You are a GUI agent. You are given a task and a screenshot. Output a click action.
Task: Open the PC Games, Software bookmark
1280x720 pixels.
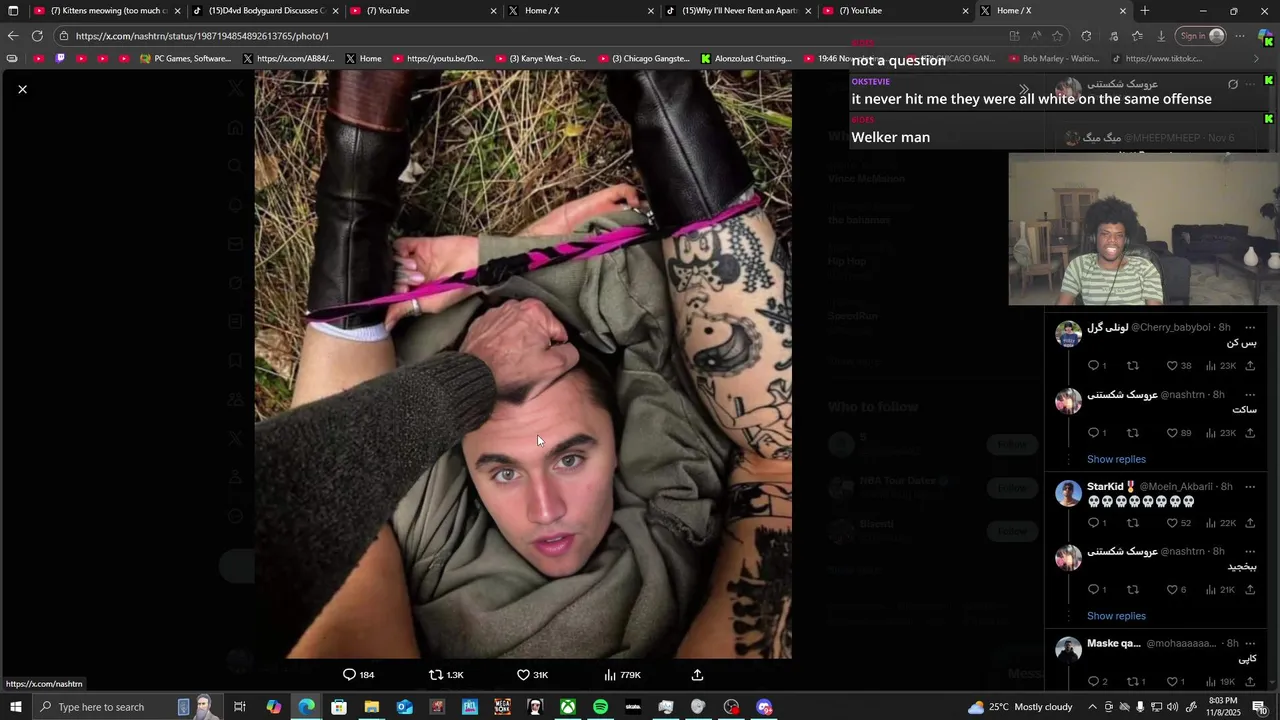click(x=186, y=59)
